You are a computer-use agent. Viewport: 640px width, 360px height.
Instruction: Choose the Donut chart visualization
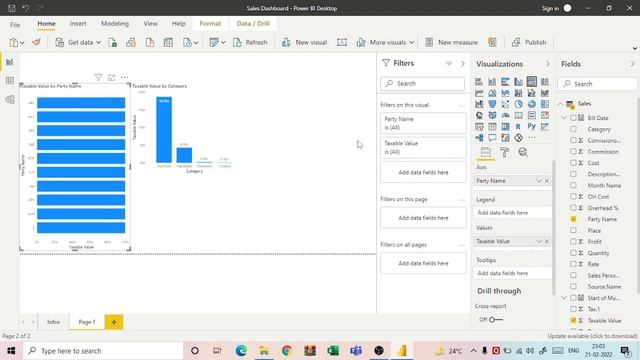[x=531, y=104]
